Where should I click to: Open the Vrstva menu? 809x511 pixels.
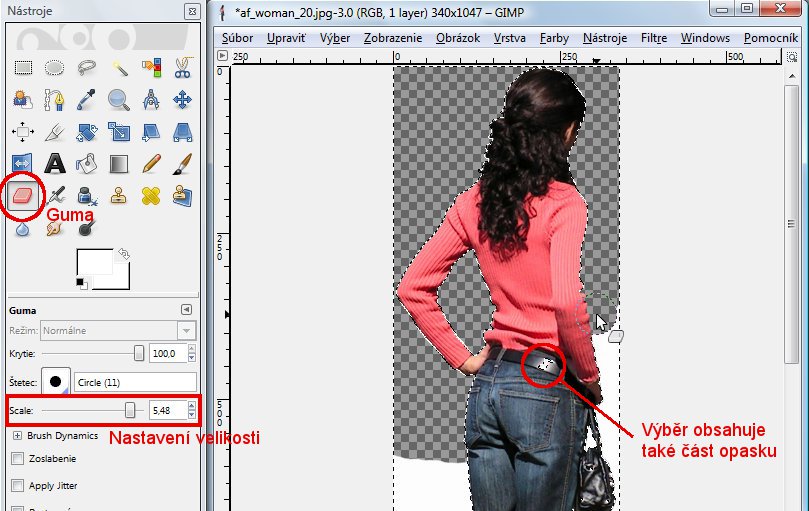pos(510,38)
